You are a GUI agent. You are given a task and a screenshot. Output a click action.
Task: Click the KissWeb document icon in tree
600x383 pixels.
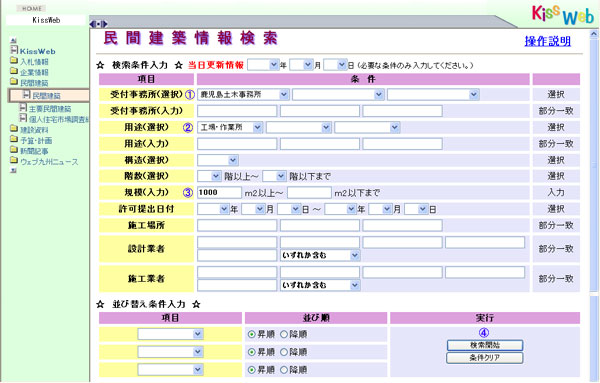[x=14, y=50]
